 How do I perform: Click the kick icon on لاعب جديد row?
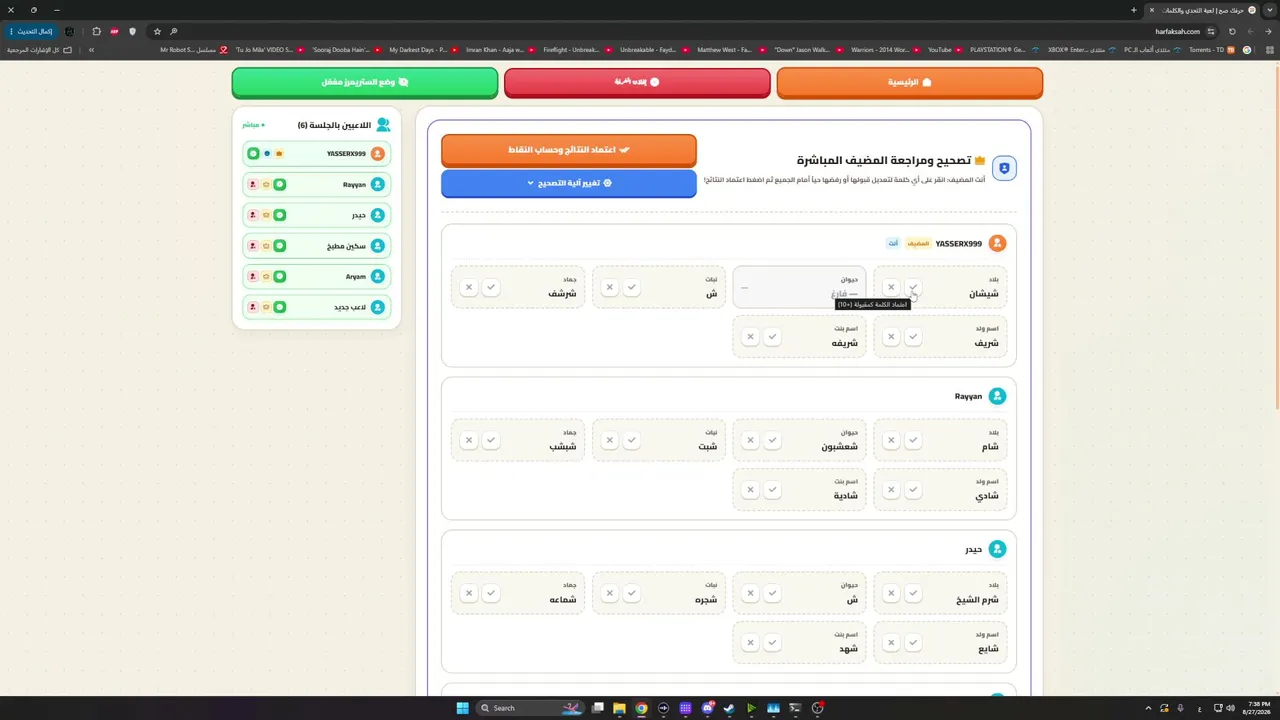253,307
